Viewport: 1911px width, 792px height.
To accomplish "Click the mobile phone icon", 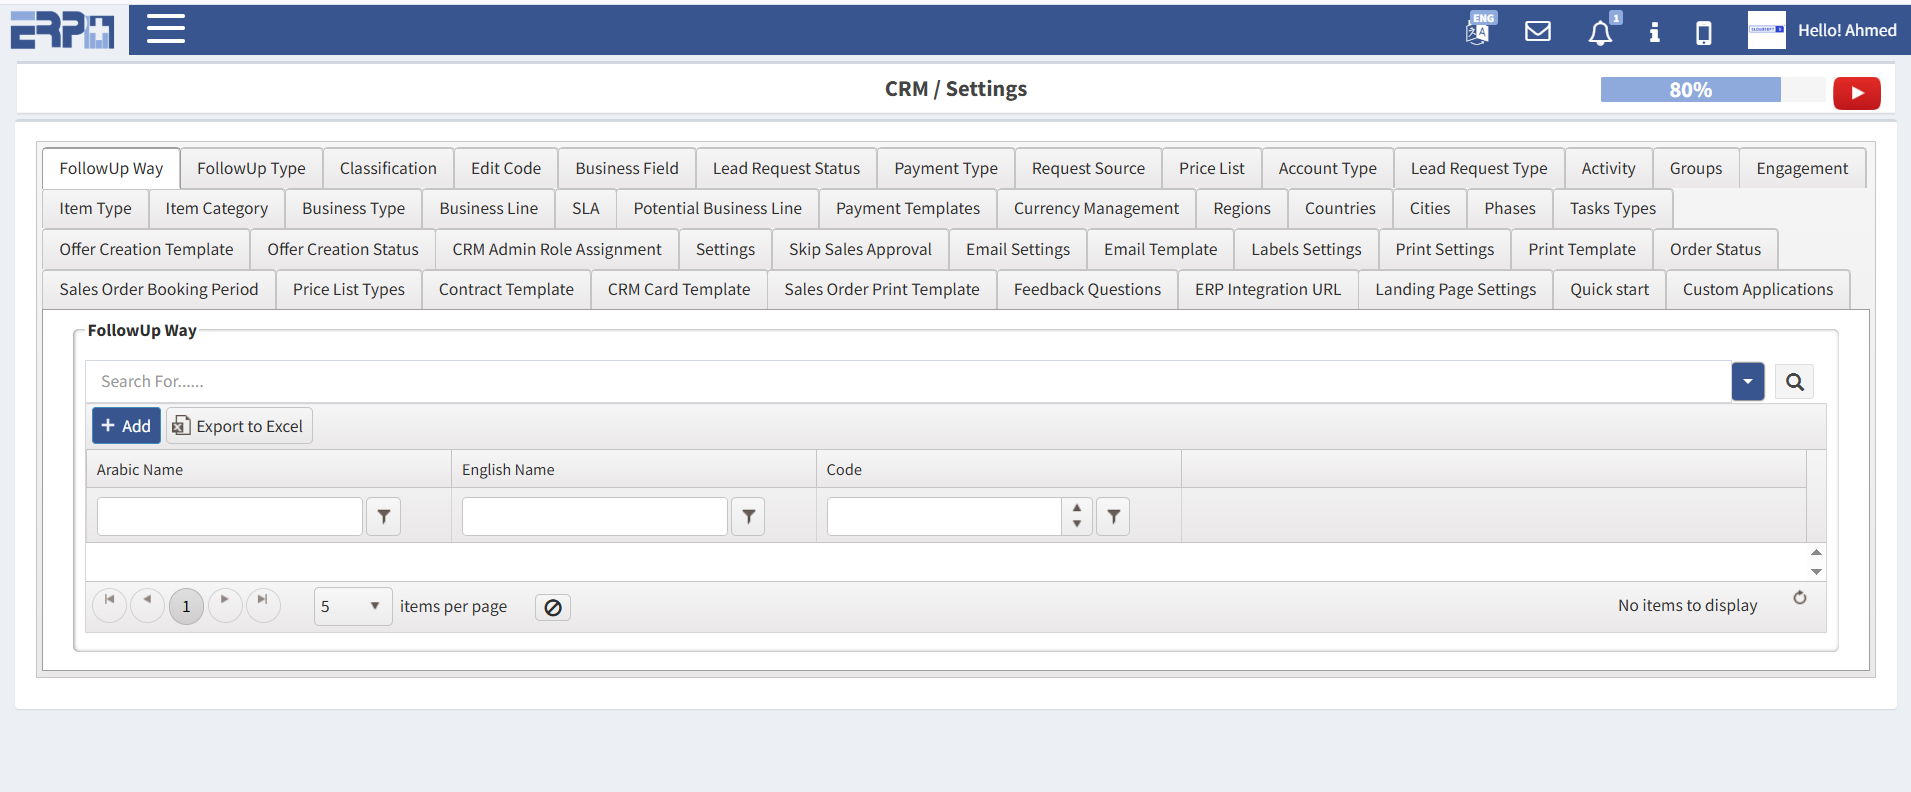I will pos(1703,33).
